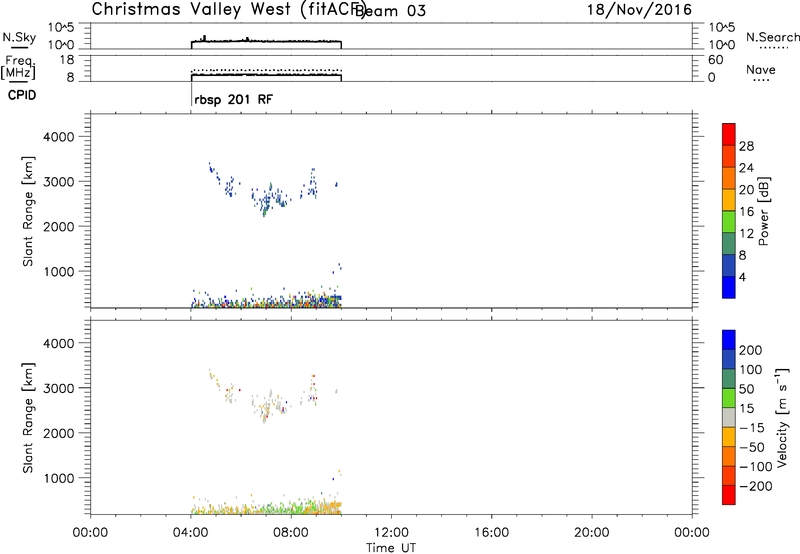Select the red bottom segment of Velocity colorbar
This screenshot has width=800, height=554.
(729, 495)
